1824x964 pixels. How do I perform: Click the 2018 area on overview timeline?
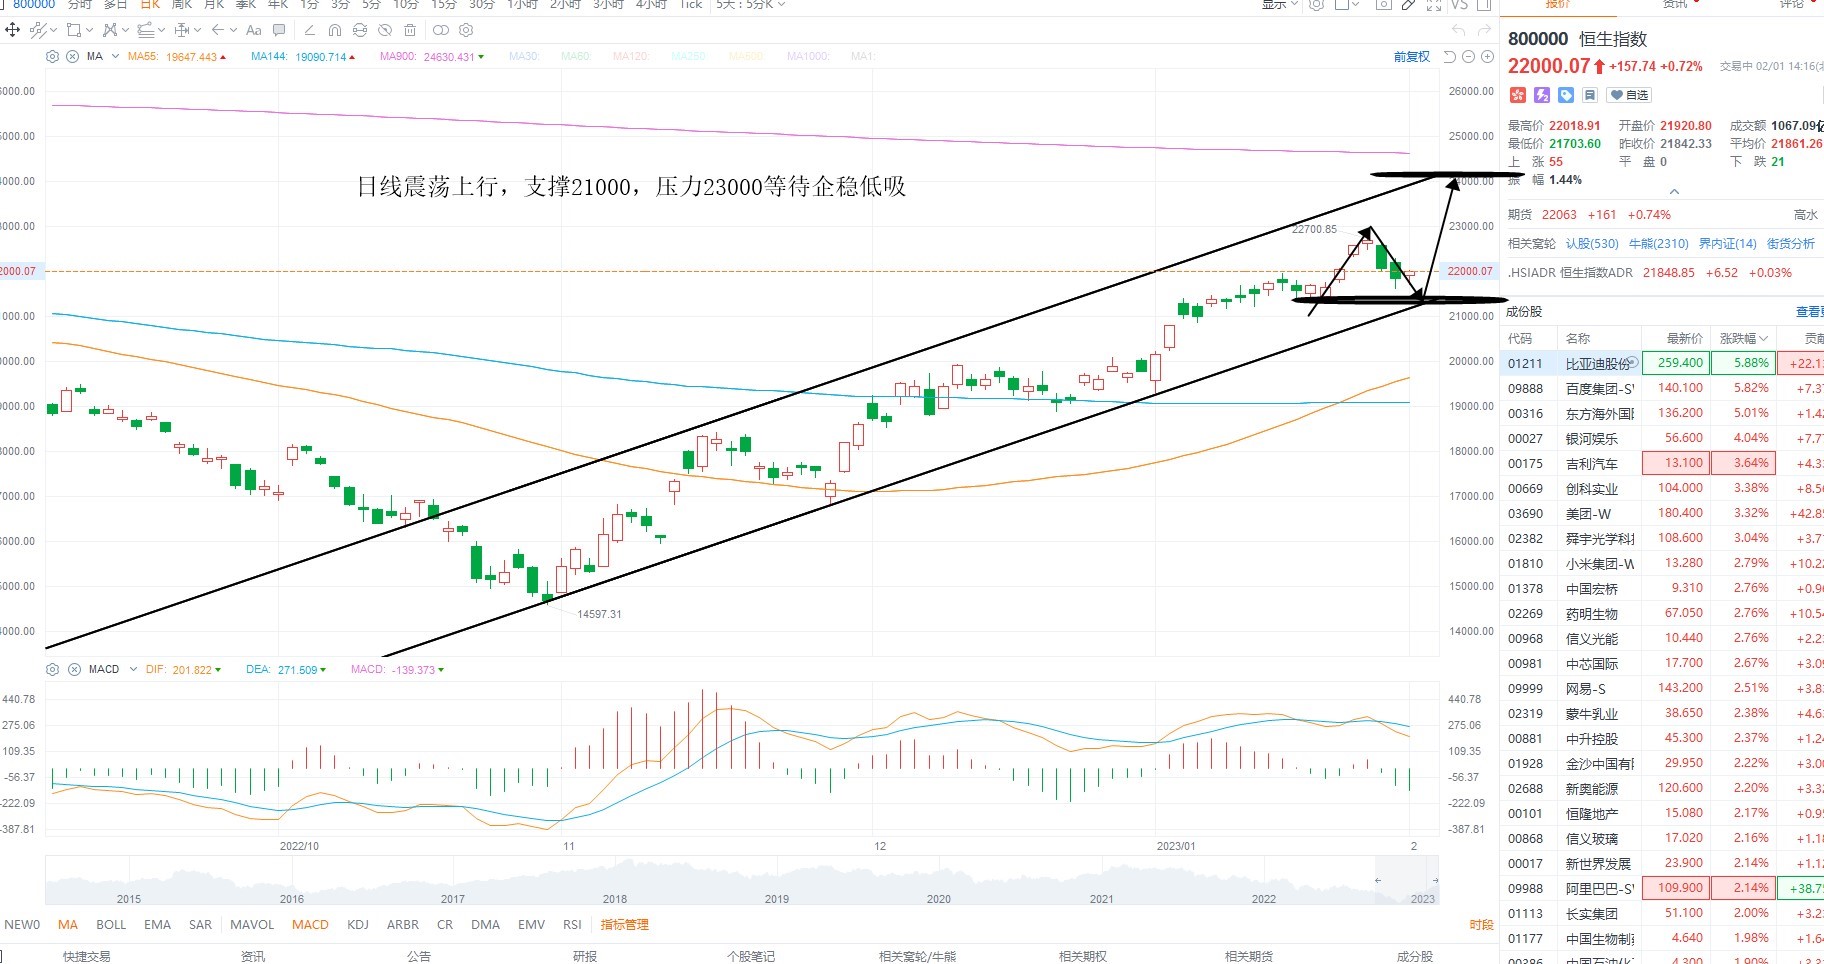click(x=615, y=898)
